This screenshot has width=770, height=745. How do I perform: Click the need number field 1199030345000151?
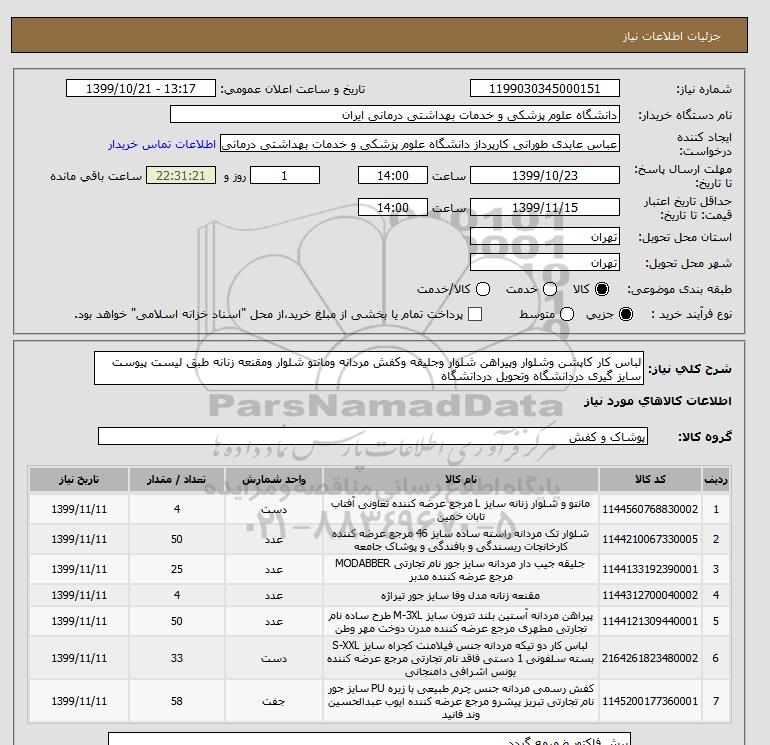pyautogui.click(x=545, y=88)
